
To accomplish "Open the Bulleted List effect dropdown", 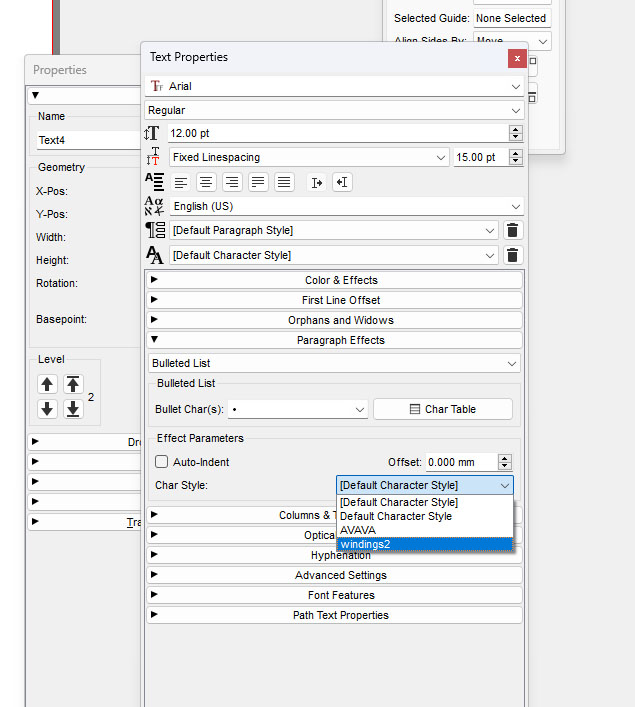I will pos(335,364).
